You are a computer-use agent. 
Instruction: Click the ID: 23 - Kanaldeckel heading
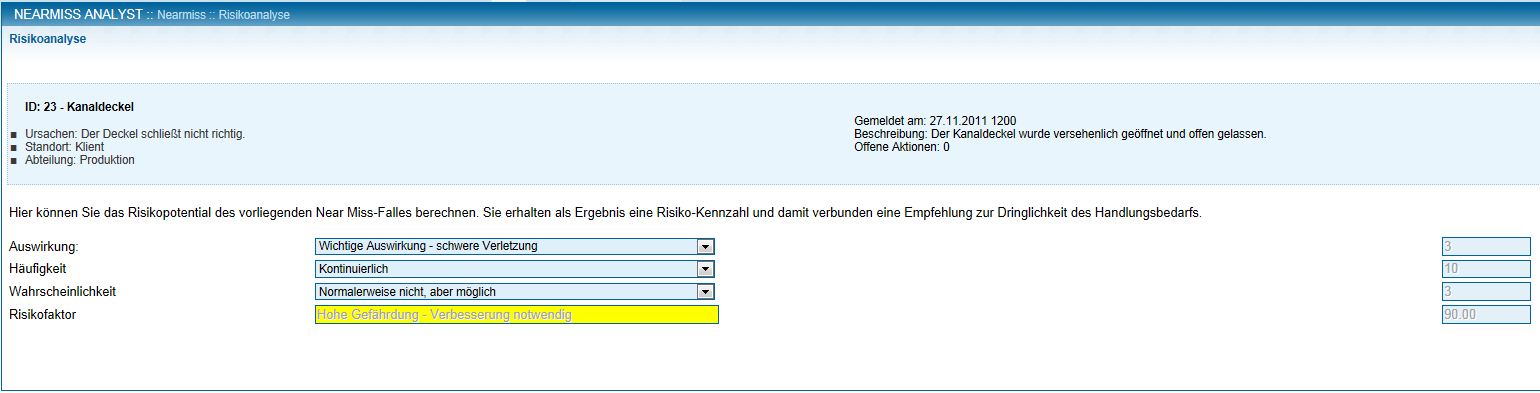click(x=79, y=107)
